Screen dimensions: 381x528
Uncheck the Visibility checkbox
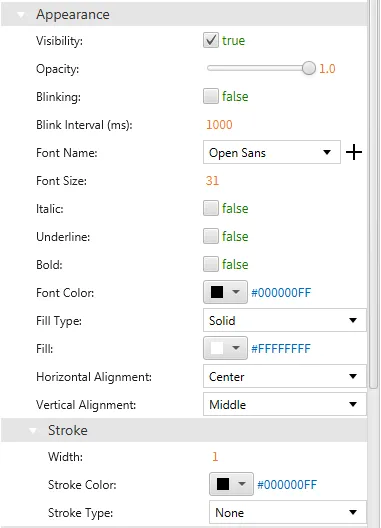click(x=211, y=40)
